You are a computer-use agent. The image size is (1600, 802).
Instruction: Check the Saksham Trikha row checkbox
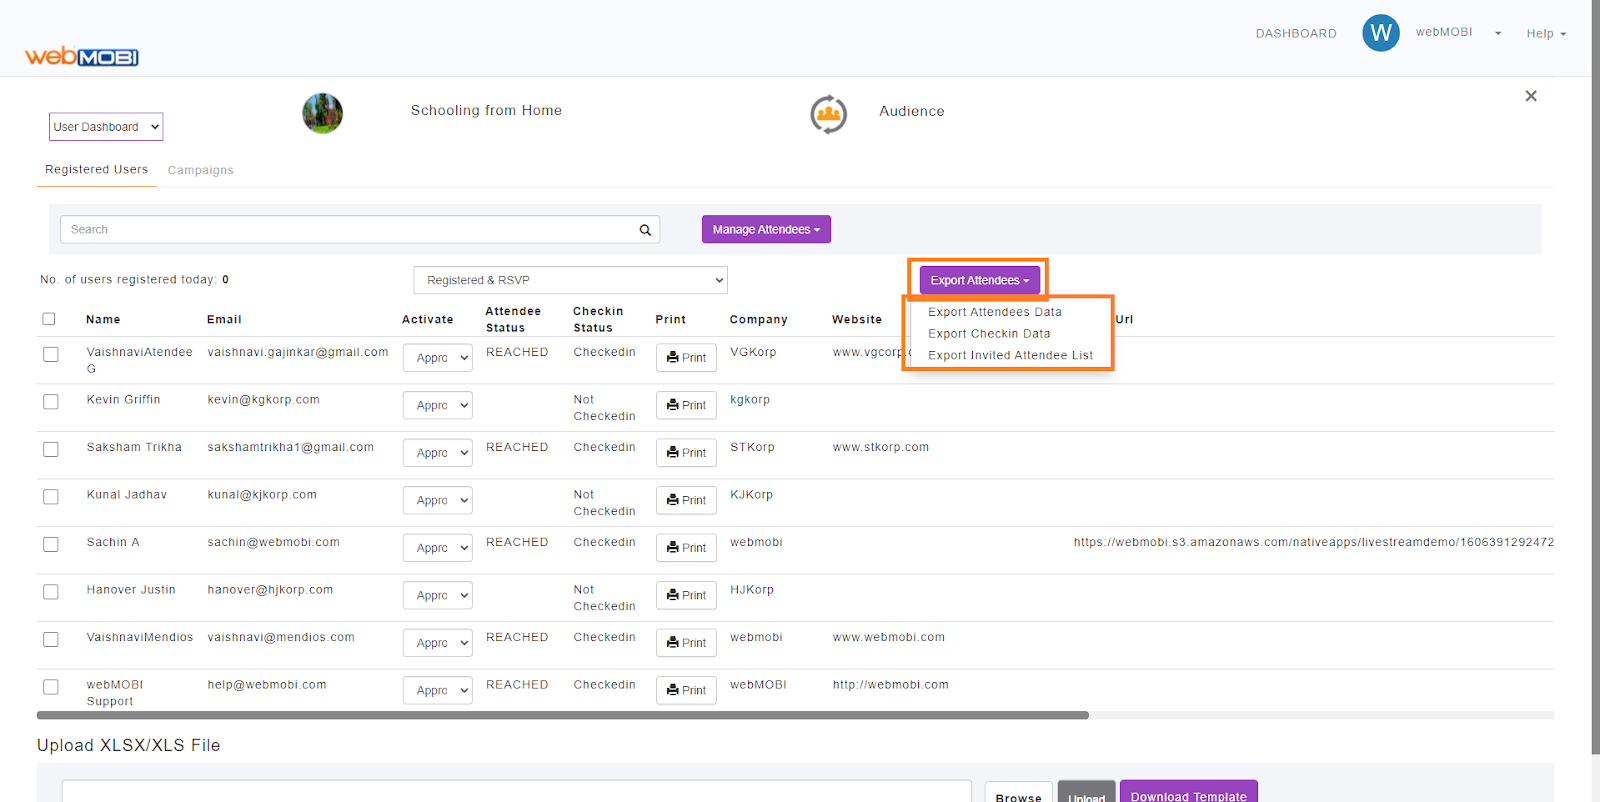51,449
